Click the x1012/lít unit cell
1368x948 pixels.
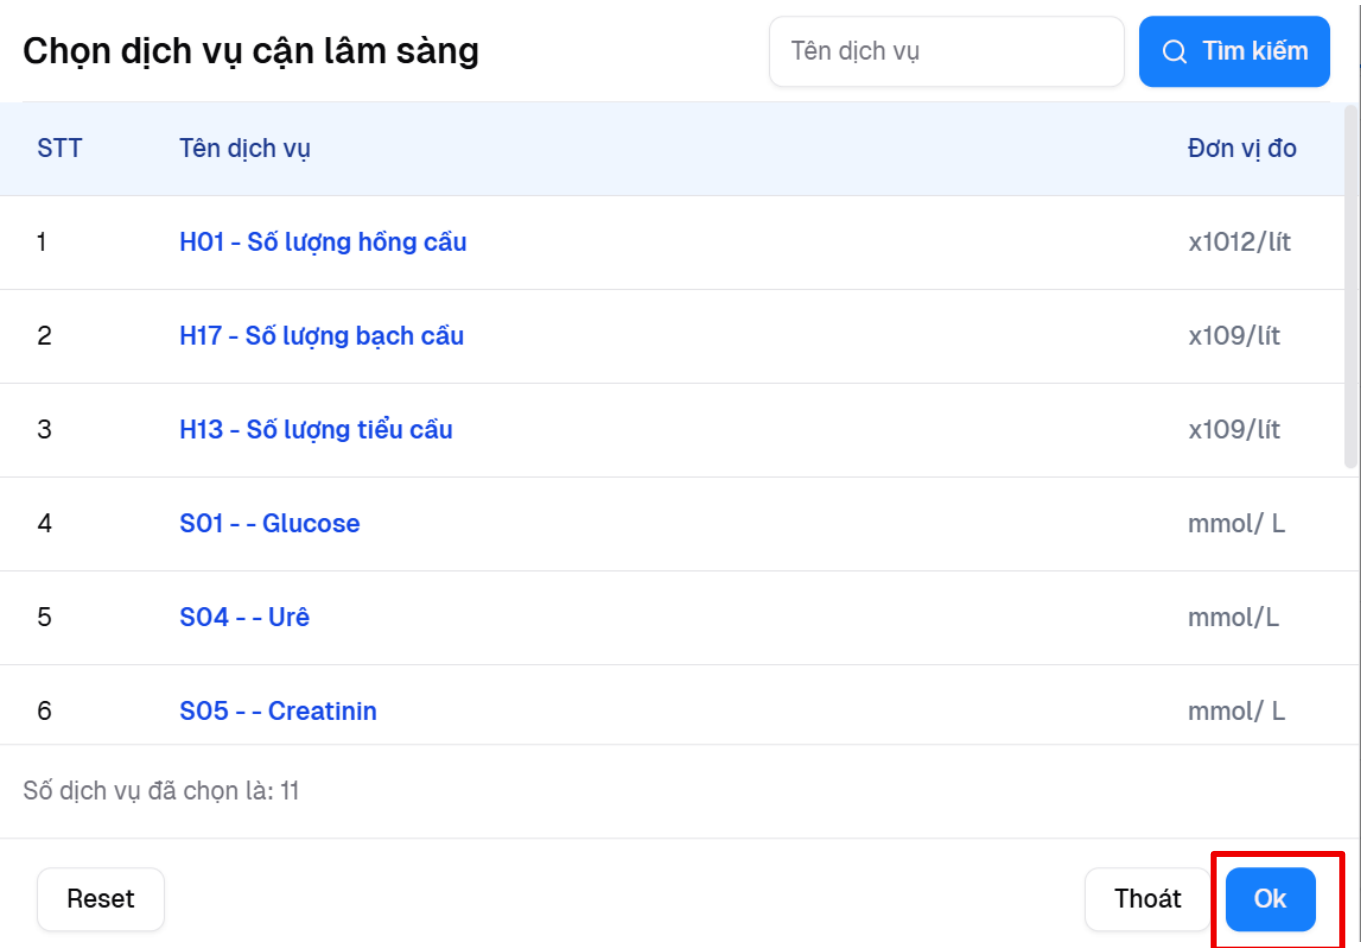(x=1239, y=242)
